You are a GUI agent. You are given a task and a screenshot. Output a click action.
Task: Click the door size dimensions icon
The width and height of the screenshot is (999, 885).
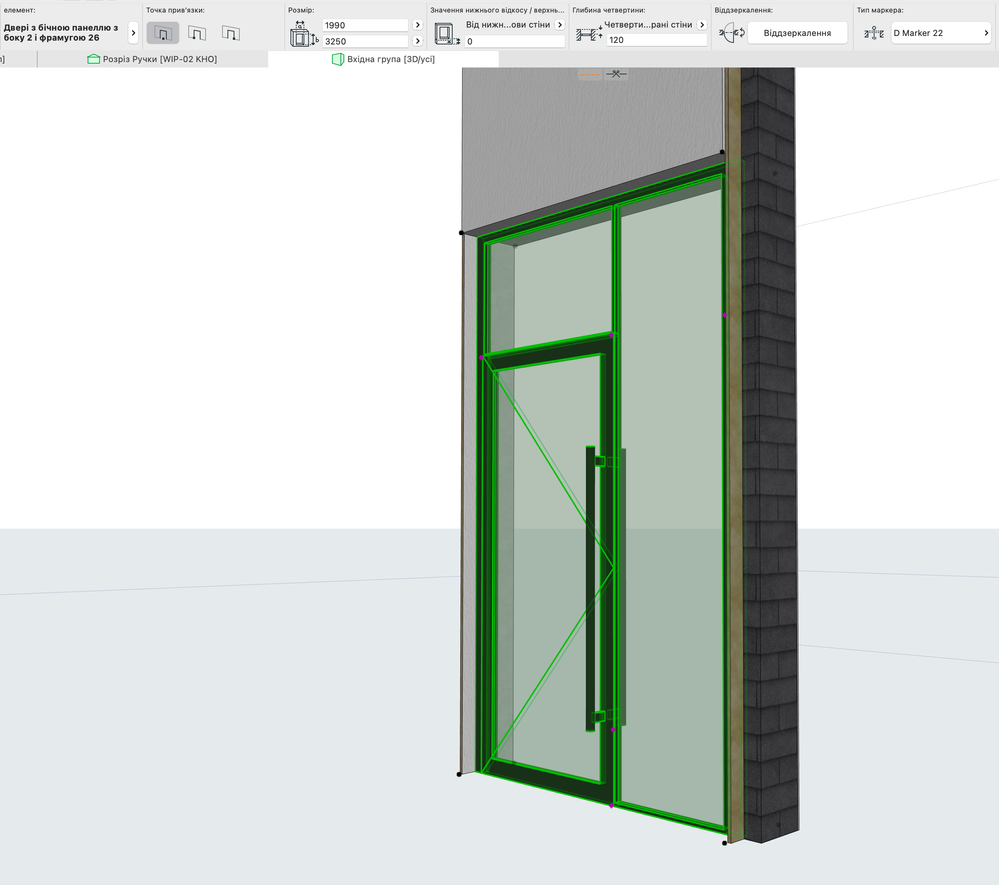pos(302,35)
